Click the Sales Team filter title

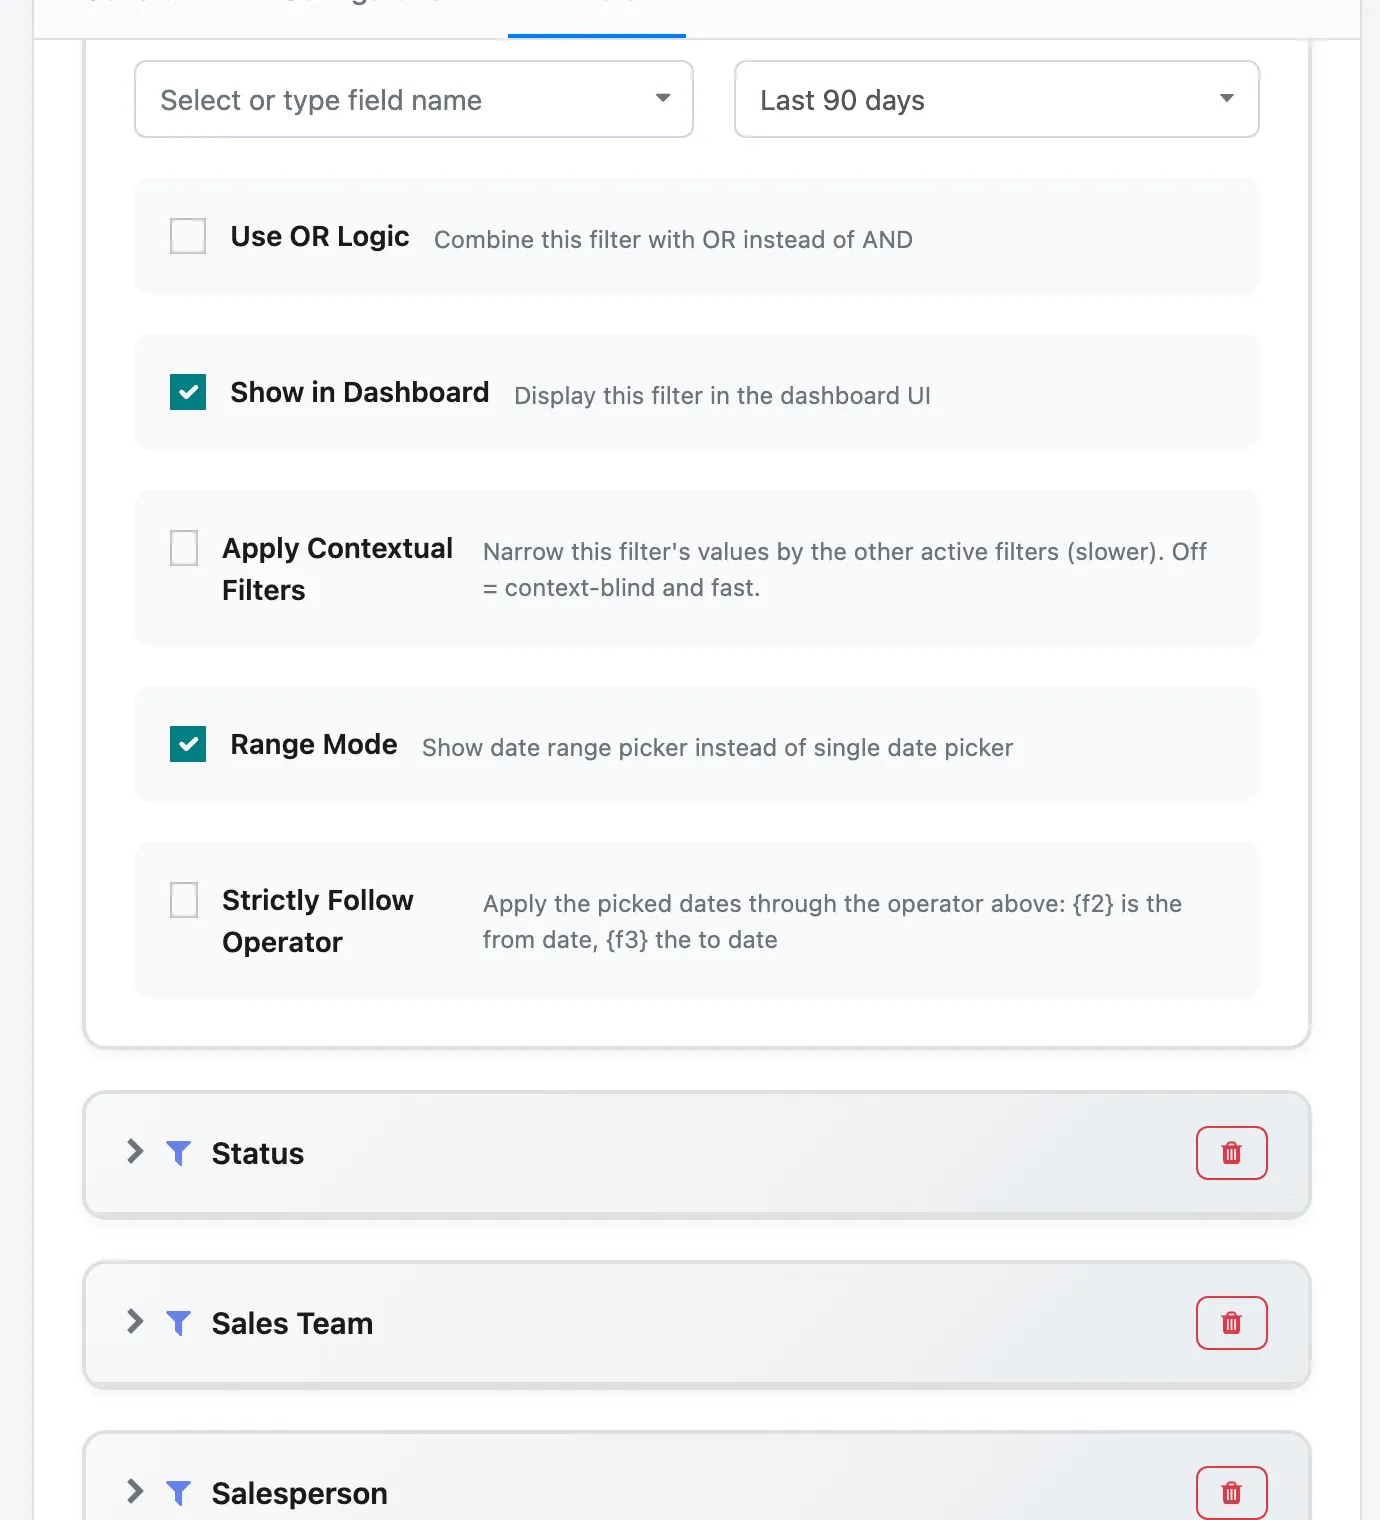[x=292, y=1323]
